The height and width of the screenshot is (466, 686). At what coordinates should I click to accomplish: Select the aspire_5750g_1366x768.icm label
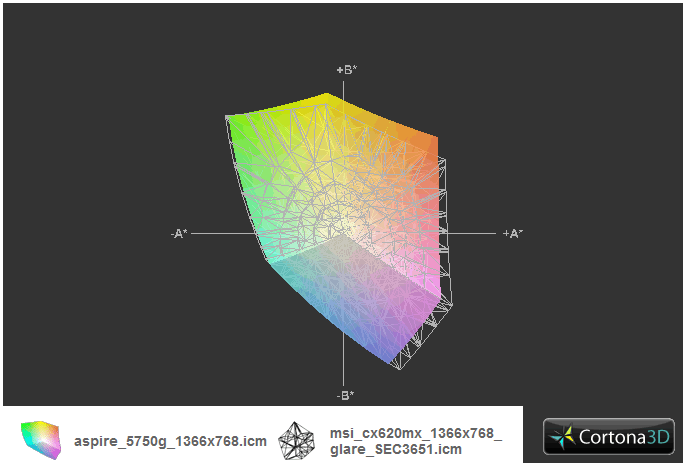coord(170,441)
